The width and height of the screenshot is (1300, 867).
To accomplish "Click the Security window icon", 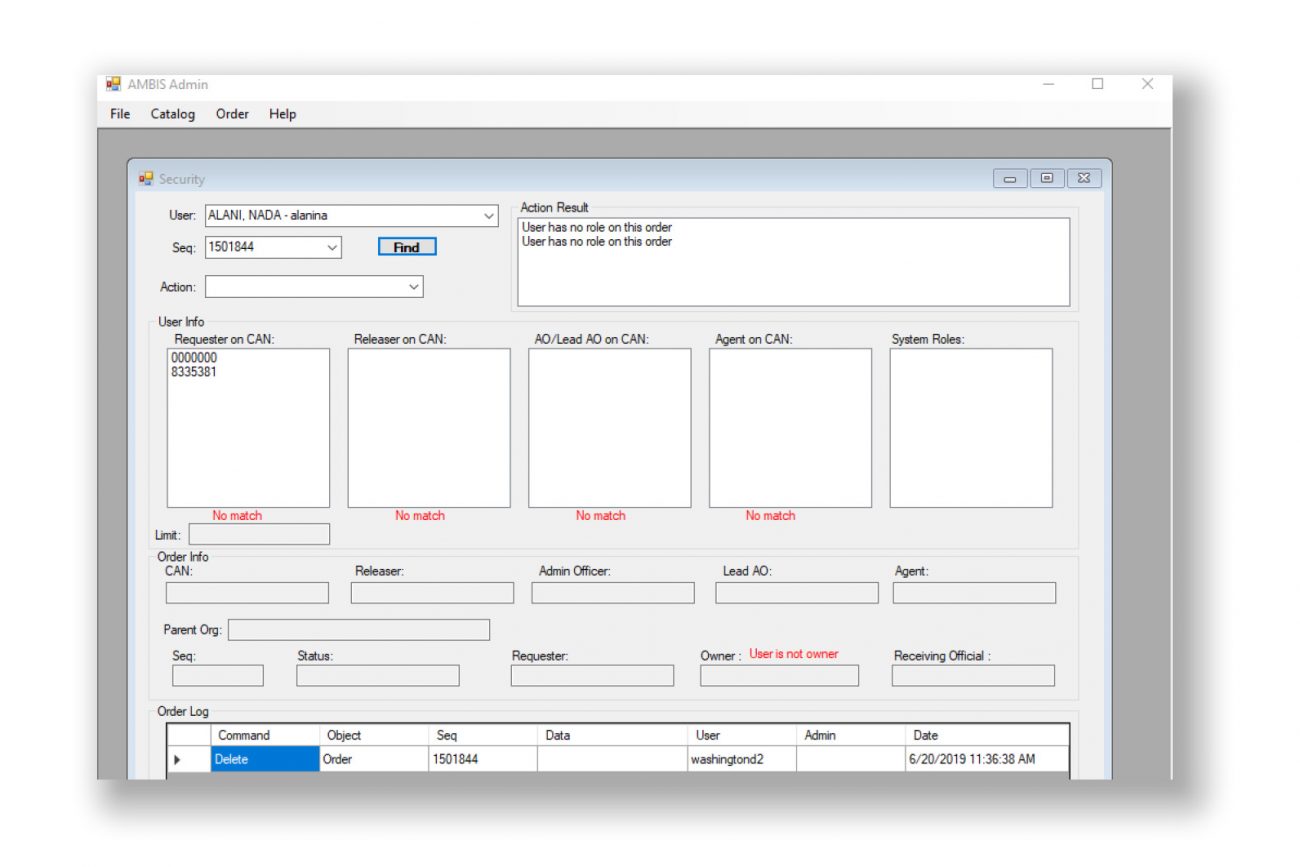I will tap(146, 179).
